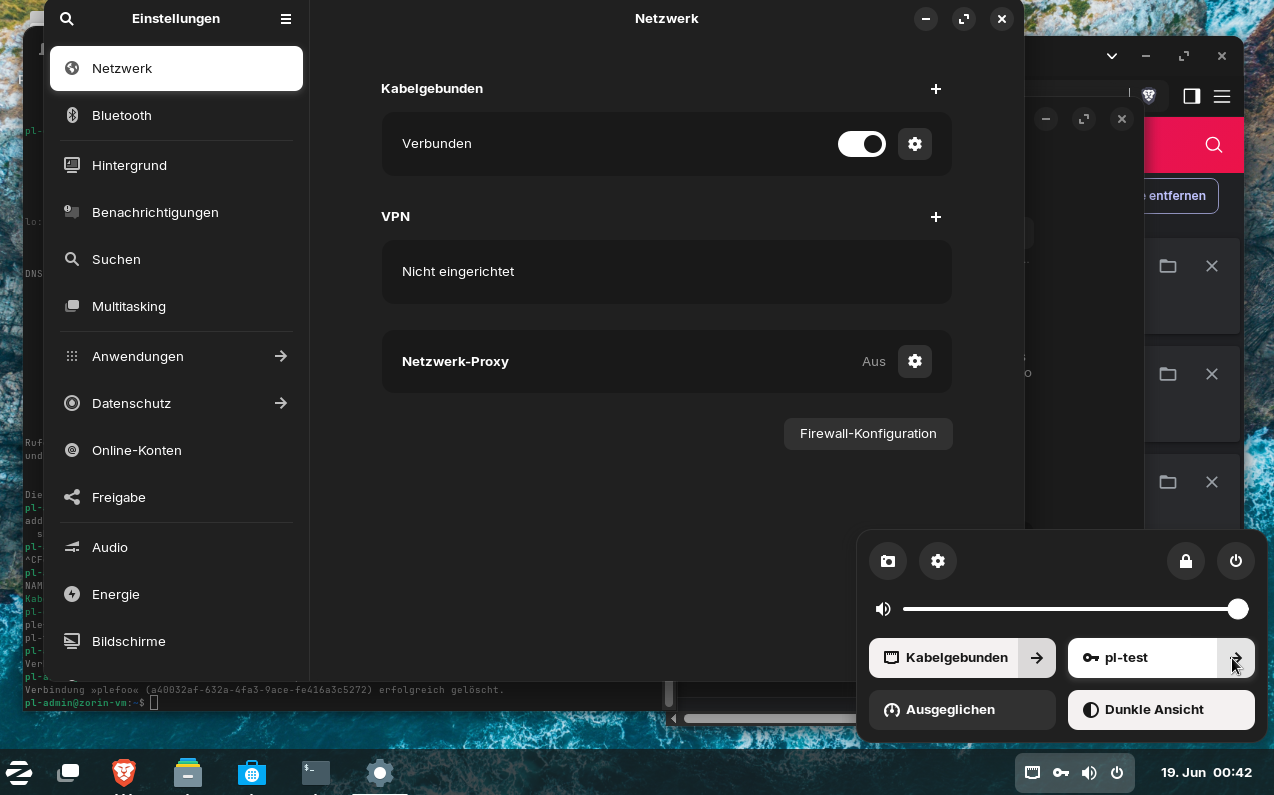Open search in the Einstellungen sidebar
The width and height of the screenshot is (1274, 795).
[67, 19]
